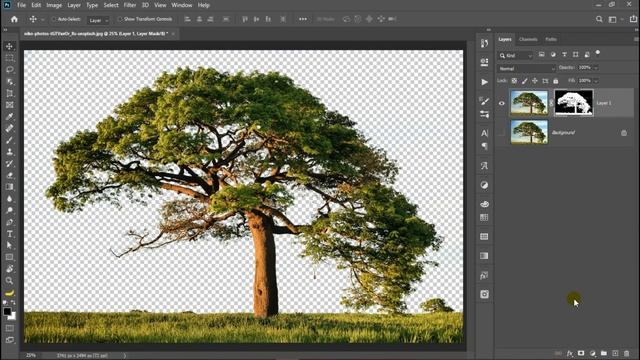Select the Rectangle shape tool
The image size is (640, 360).
point(9,257)
